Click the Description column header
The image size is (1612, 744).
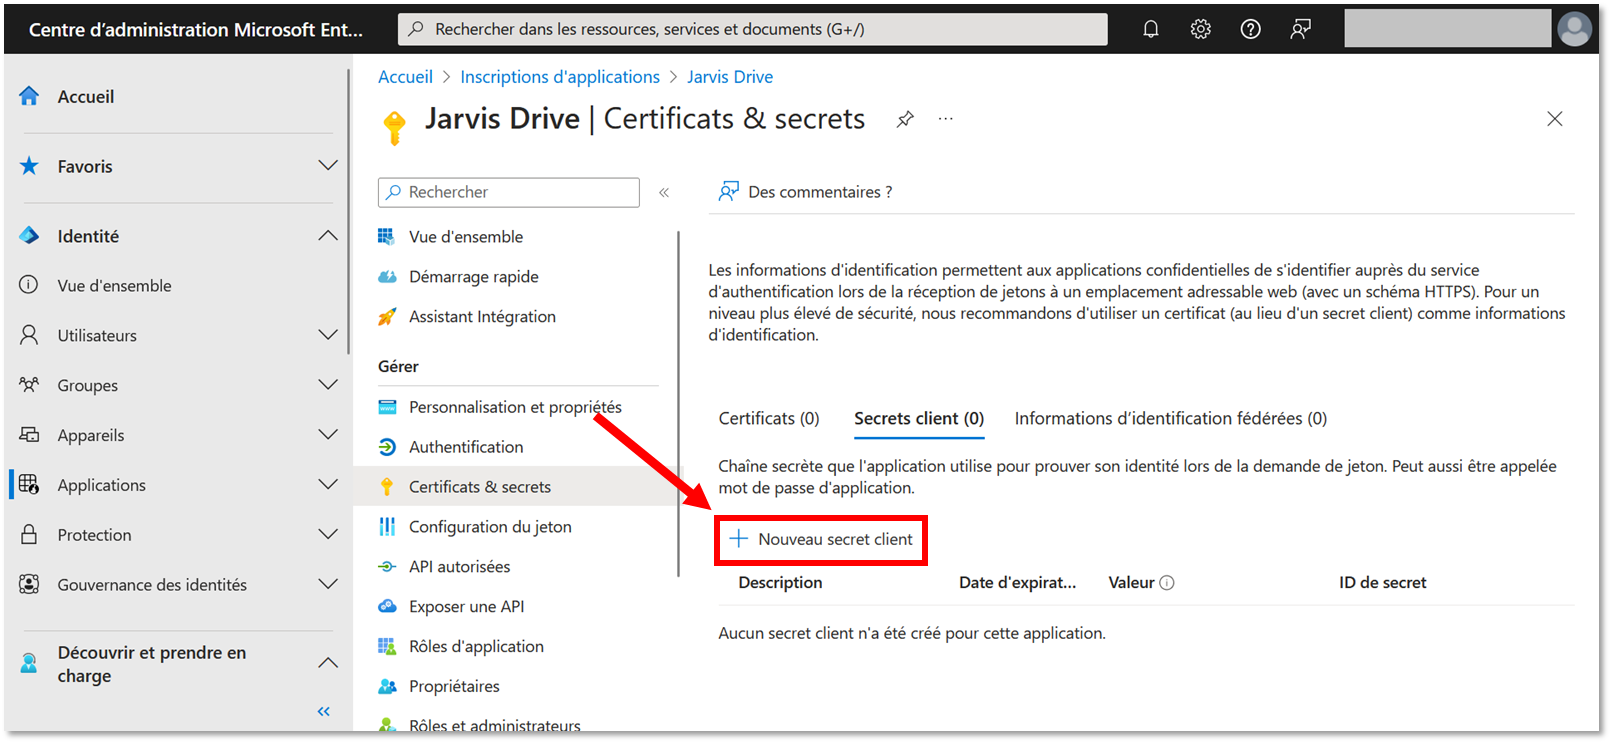pyautogui.click(x=780, y=583)
